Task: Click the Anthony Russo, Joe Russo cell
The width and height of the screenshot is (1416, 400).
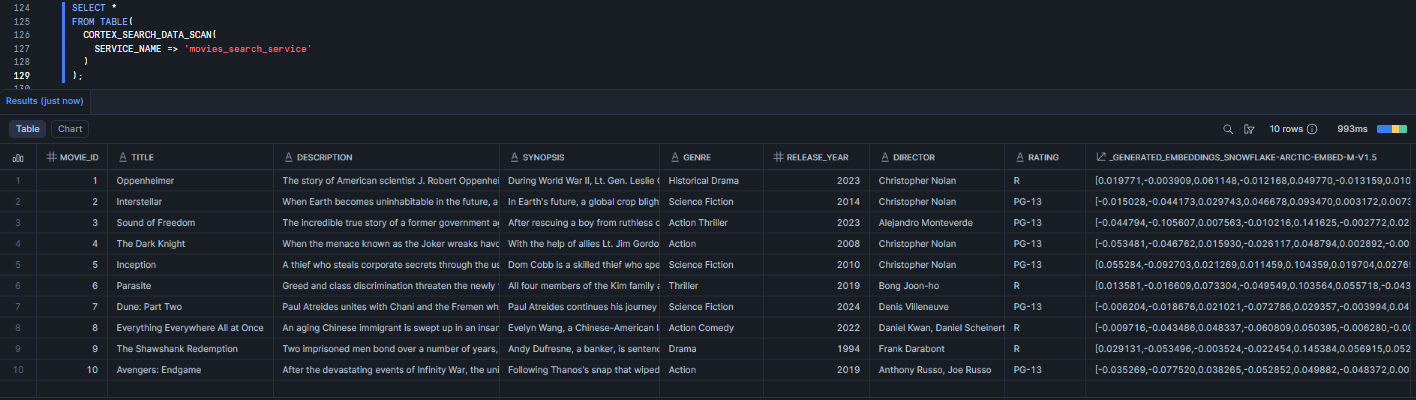Action: pos(937,370)
